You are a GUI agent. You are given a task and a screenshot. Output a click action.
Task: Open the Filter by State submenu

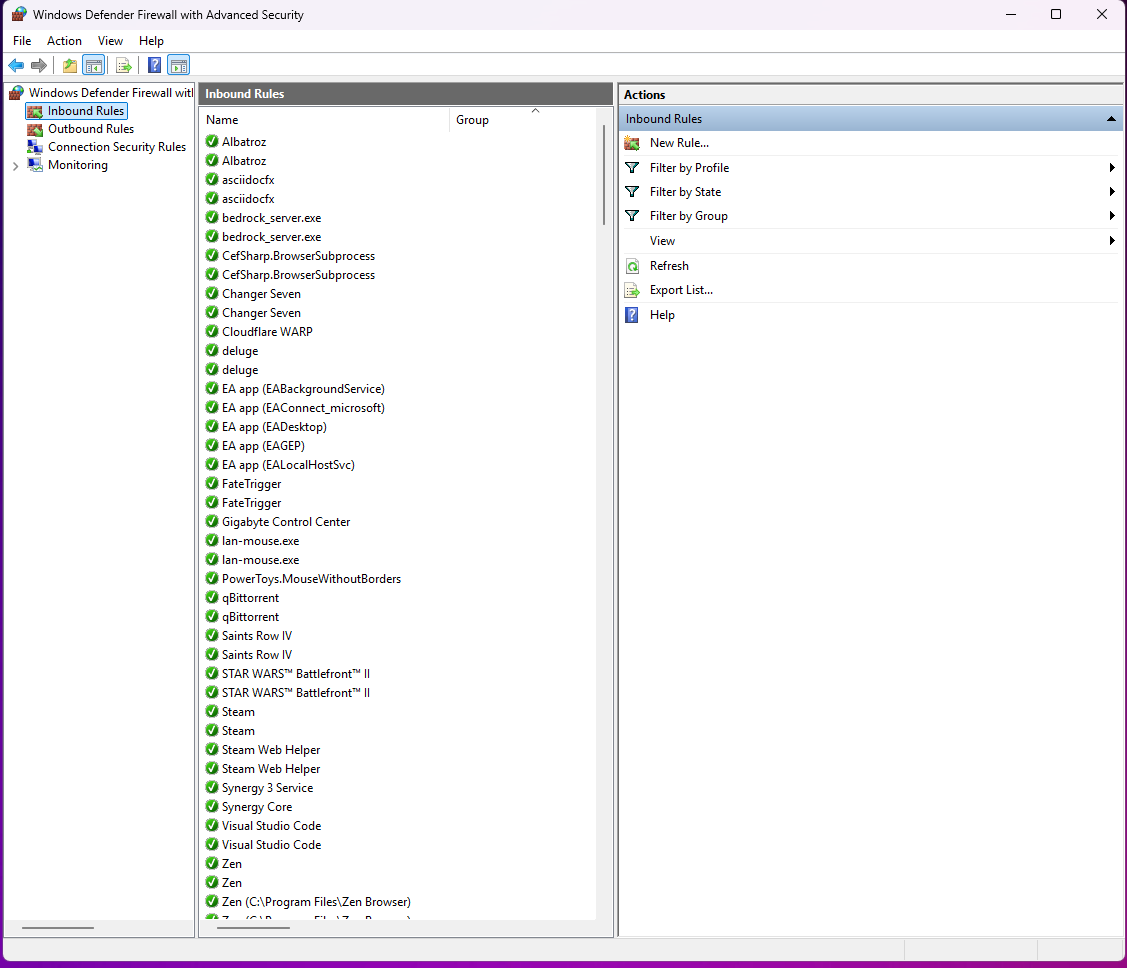(x=685, y=192)
